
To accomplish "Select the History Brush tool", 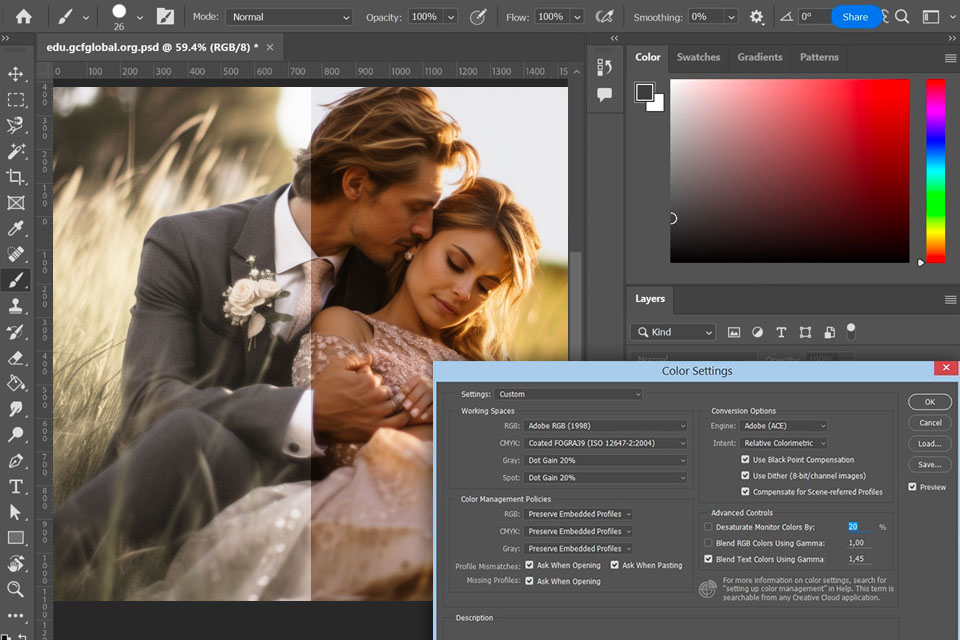I will [15, 332].
